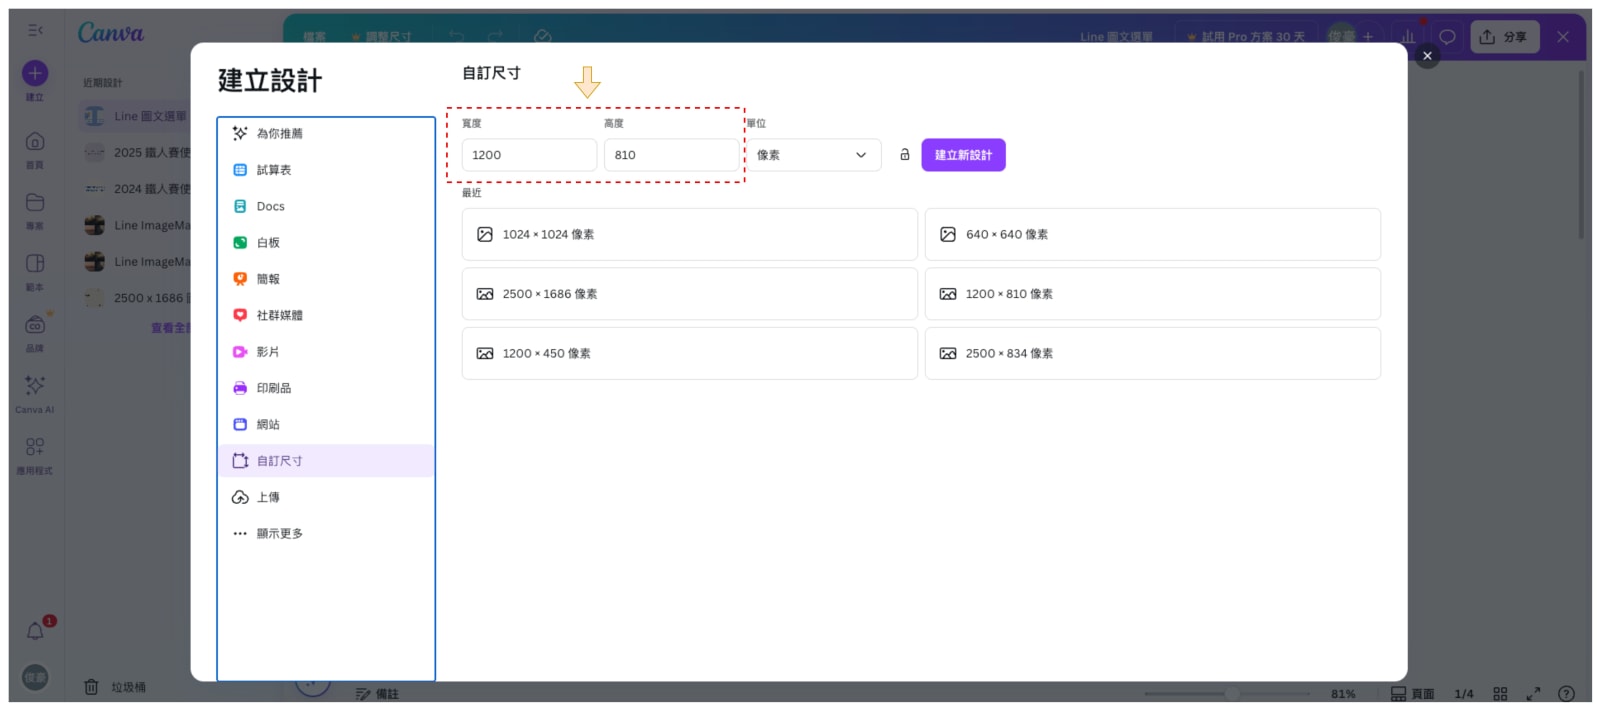1600x710 pixels.
Task: Click the 試用 Pro 方案 30 天 button
Action: (1246, 37)
